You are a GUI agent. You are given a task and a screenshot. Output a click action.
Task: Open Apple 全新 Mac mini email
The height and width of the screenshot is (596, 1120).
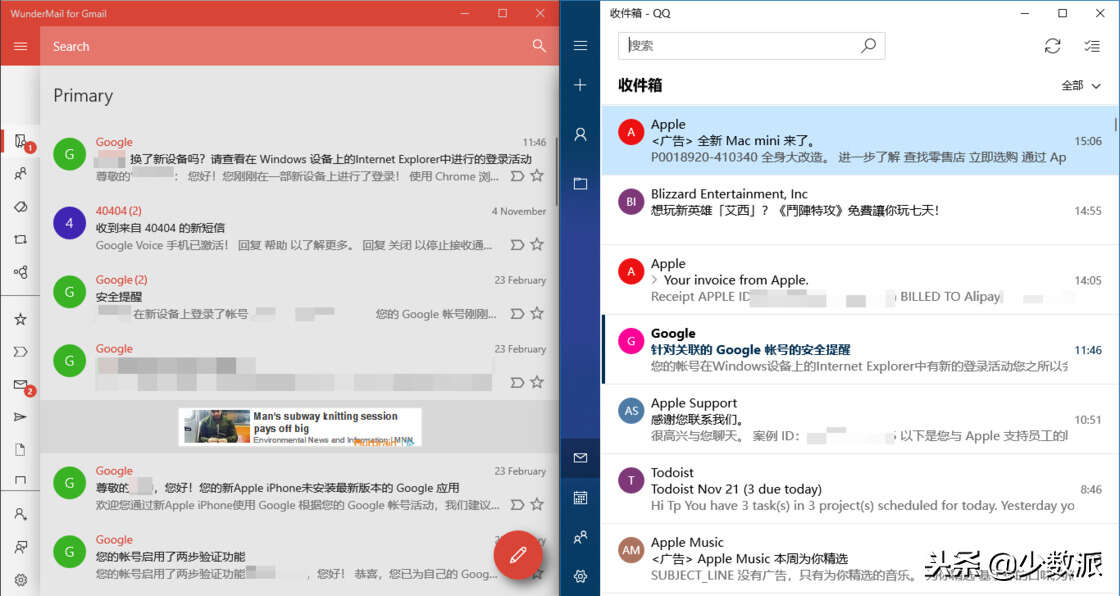pos(859,141)
